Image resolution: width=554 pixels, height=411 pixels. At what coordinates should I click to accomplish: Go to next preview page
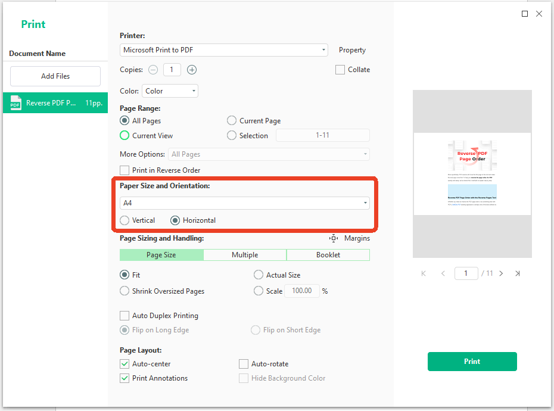[501, 273]
